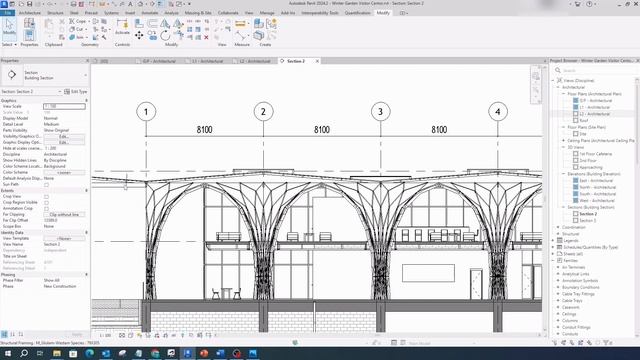Image resolution: width=640 pixels, height=360 pixels.
Task: Toggle the Sun Path checkbox
Action: click(x=47, y=184)
